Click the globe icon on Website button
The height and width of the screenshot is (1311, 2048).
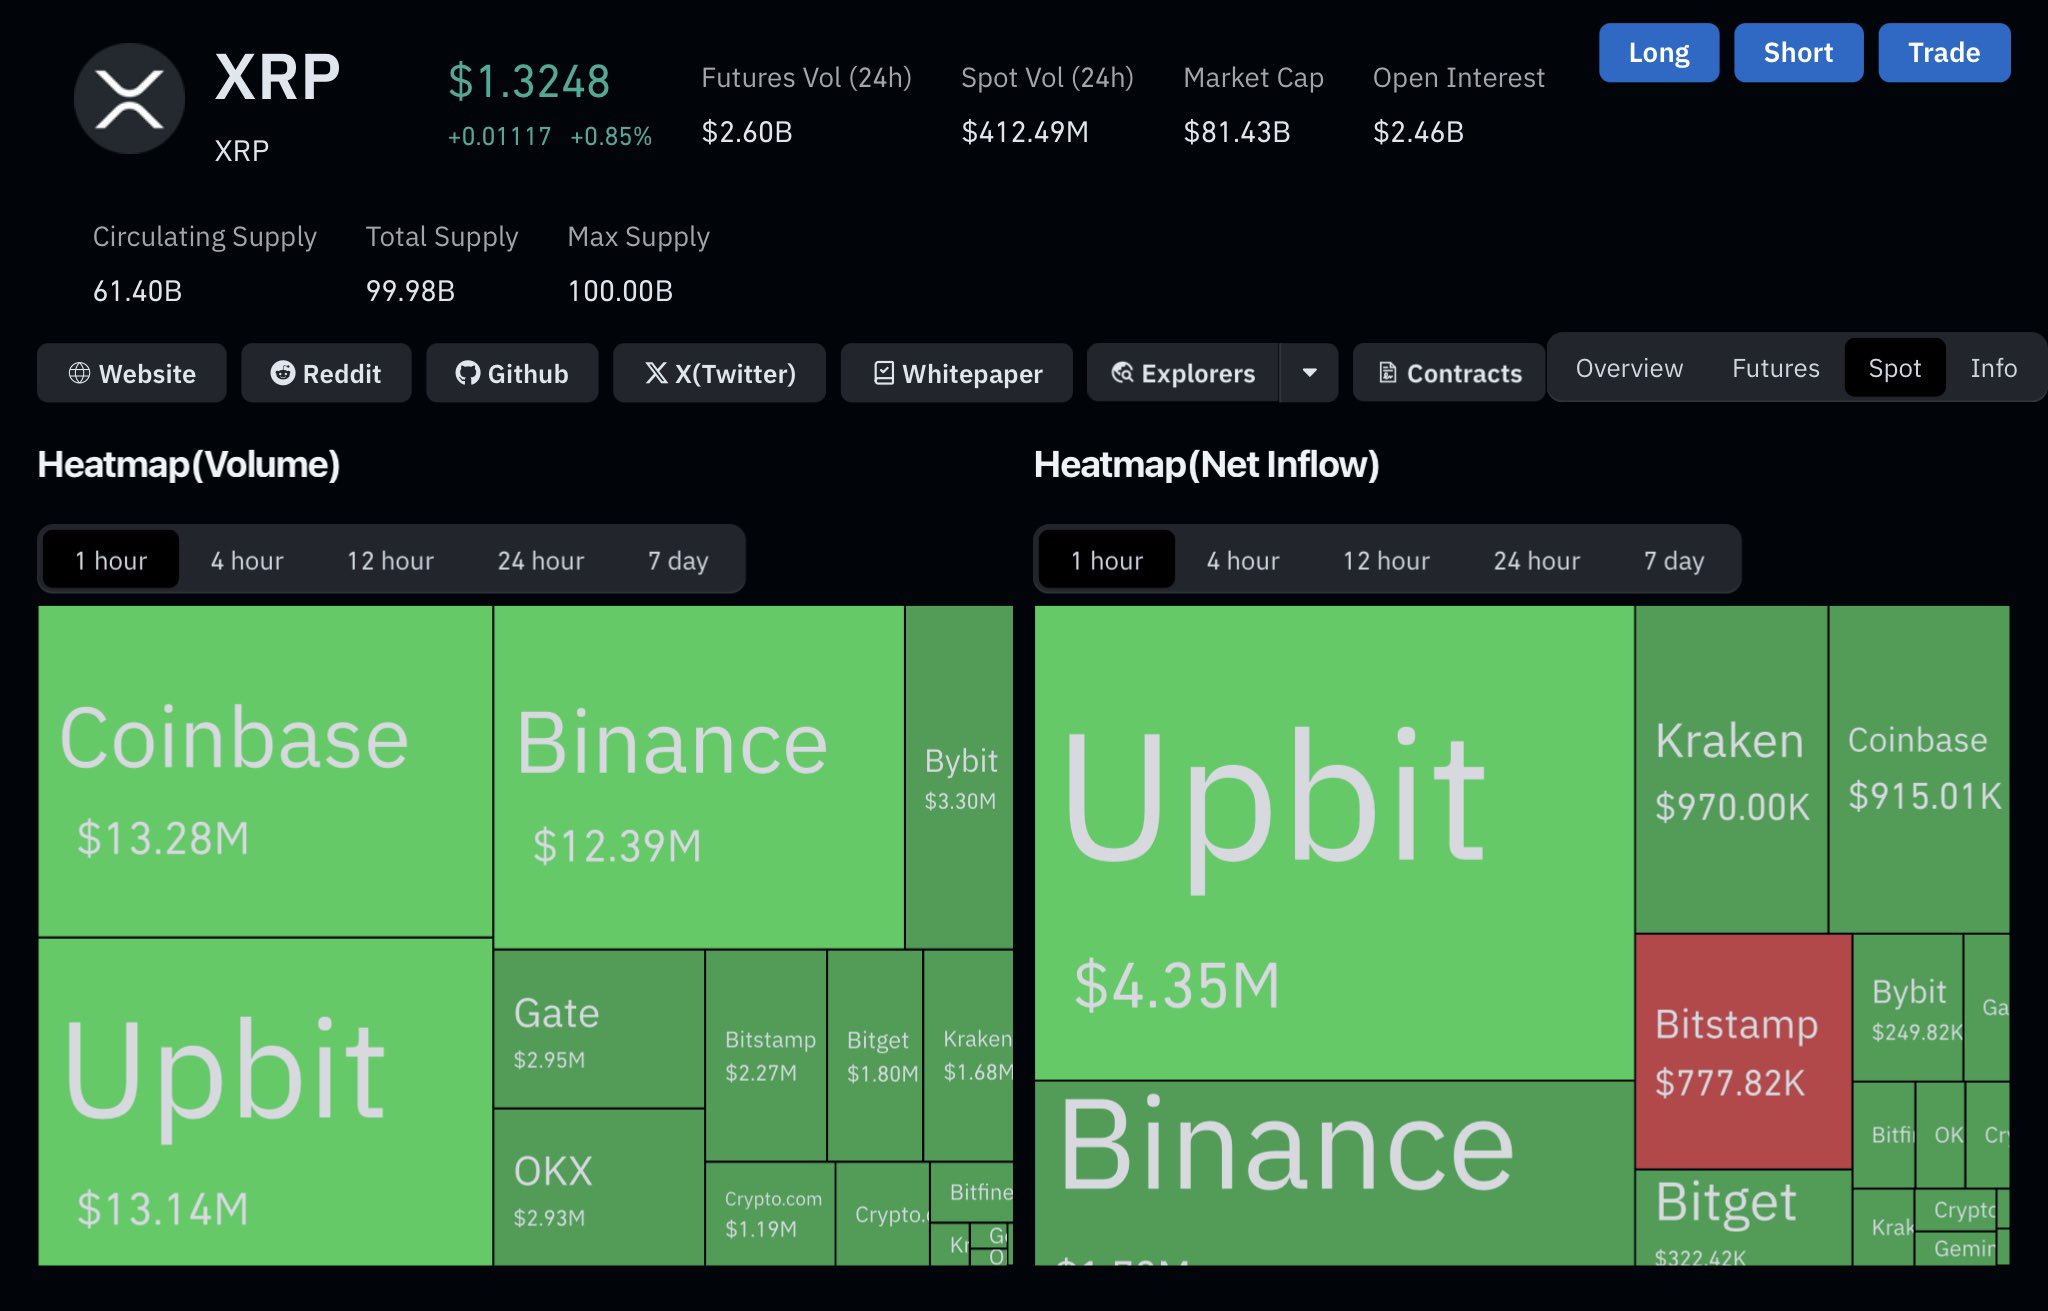79,373
